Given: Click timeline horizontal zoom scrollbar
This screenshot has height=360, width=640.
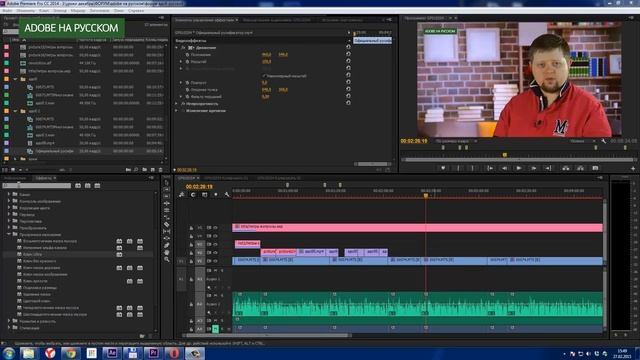Looking at the screenshot, I should point(267,336).
